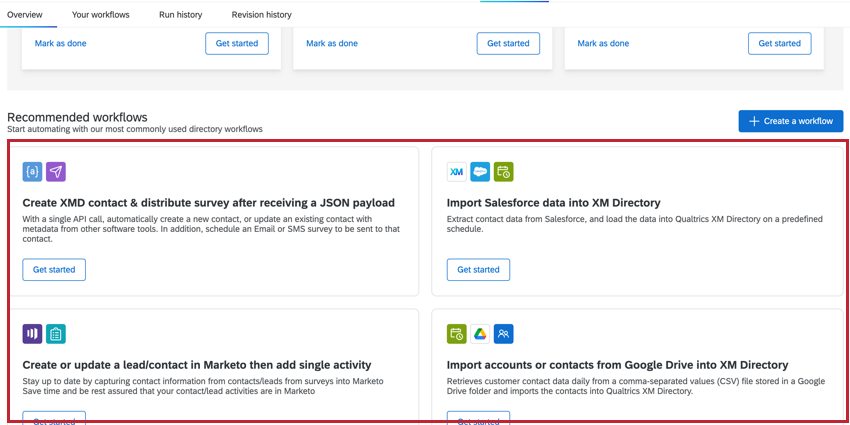Image resolution: width=850 pixels, height=425 pixels.
Task: Click Mark as done in first top card
Action: click(x=61, y=43)
